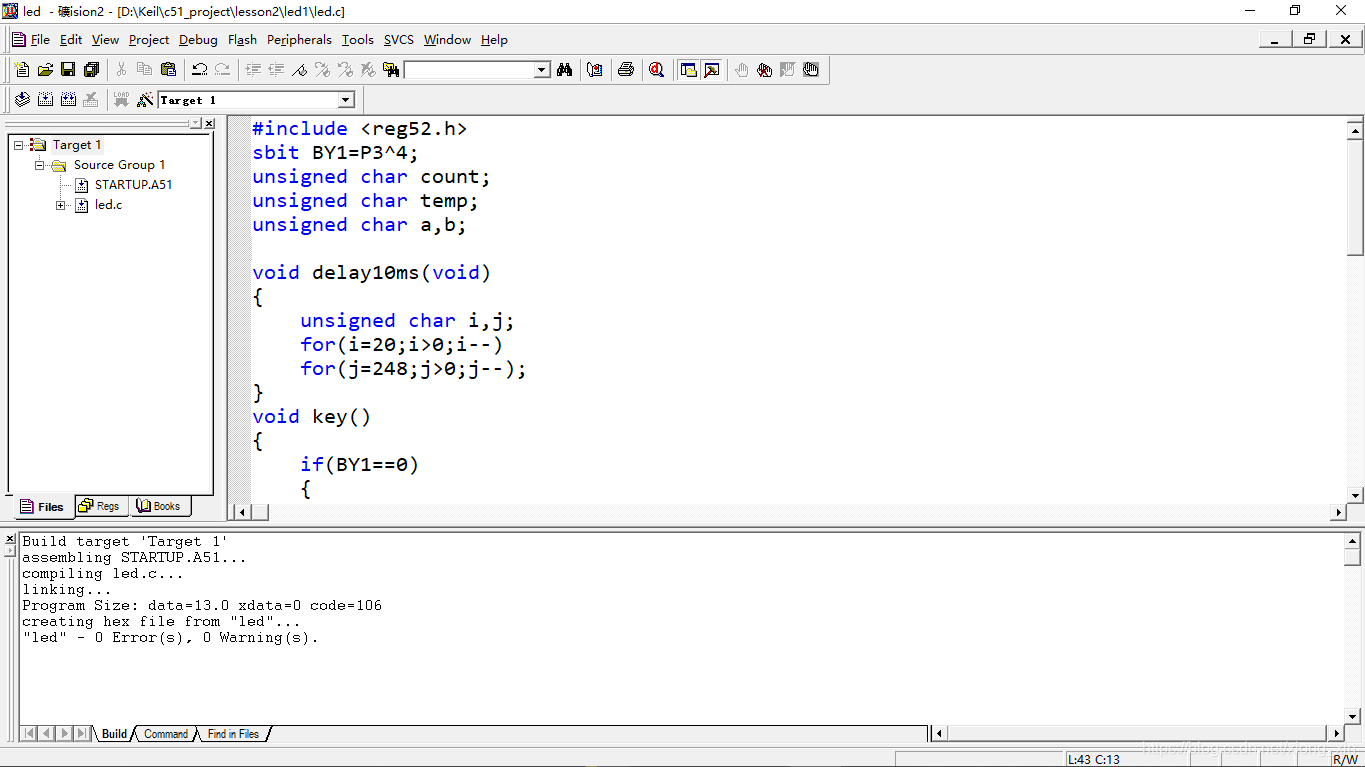This screenshot has width=1365, height=767.
Task: Switch to the Books tab
Action: [158, 506]
